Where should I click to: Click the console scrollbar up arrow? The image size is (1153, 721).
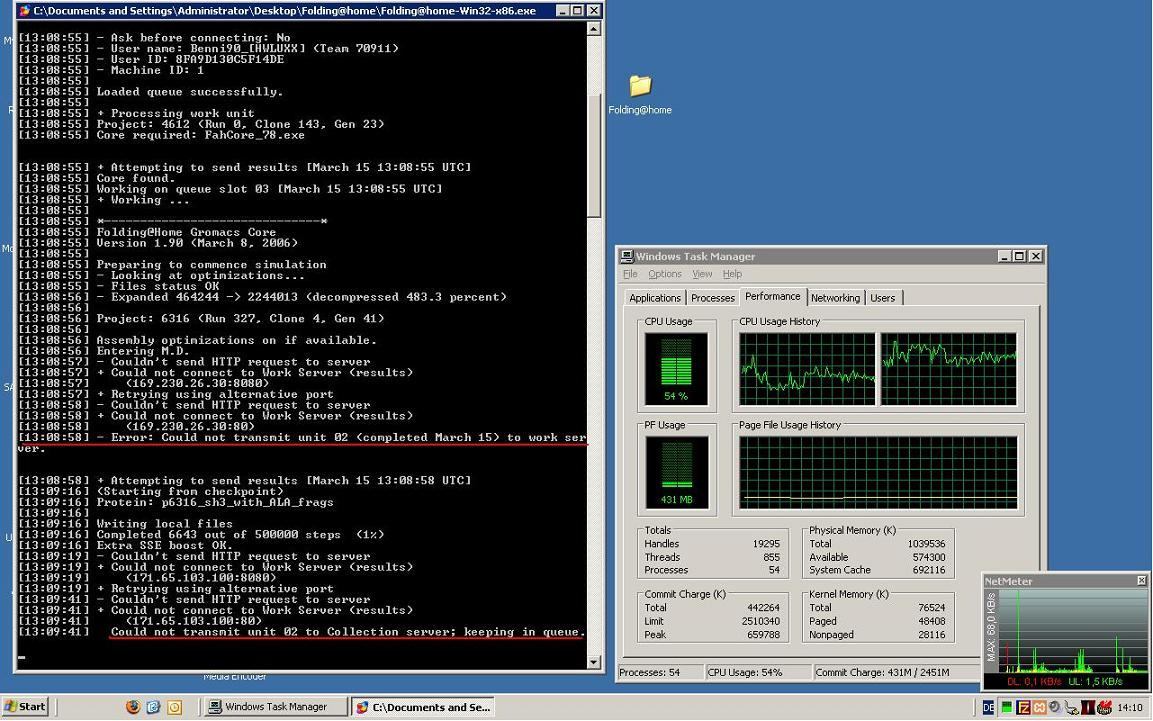pos(593,29)
